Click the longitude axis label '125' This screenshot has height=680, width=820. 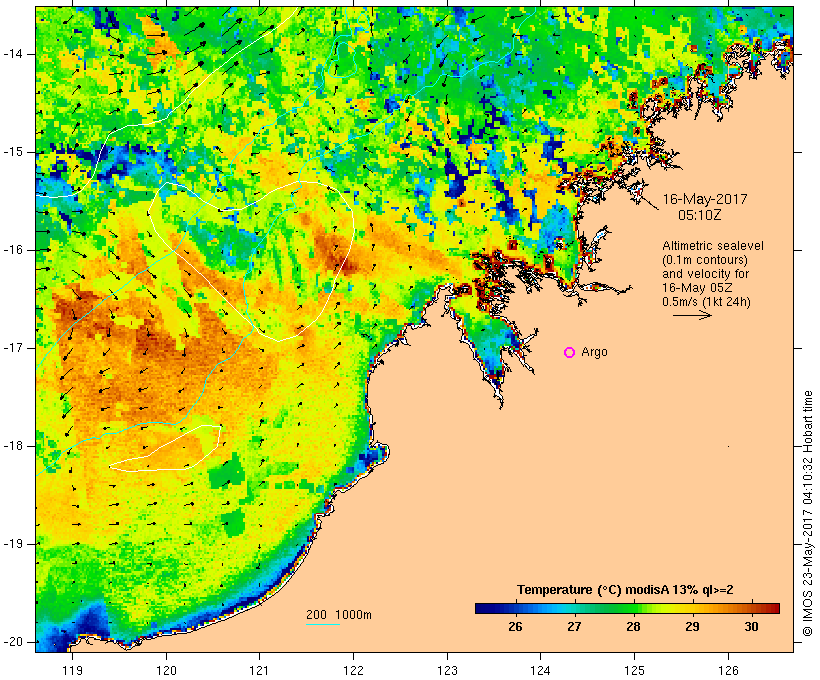point(635,670)
